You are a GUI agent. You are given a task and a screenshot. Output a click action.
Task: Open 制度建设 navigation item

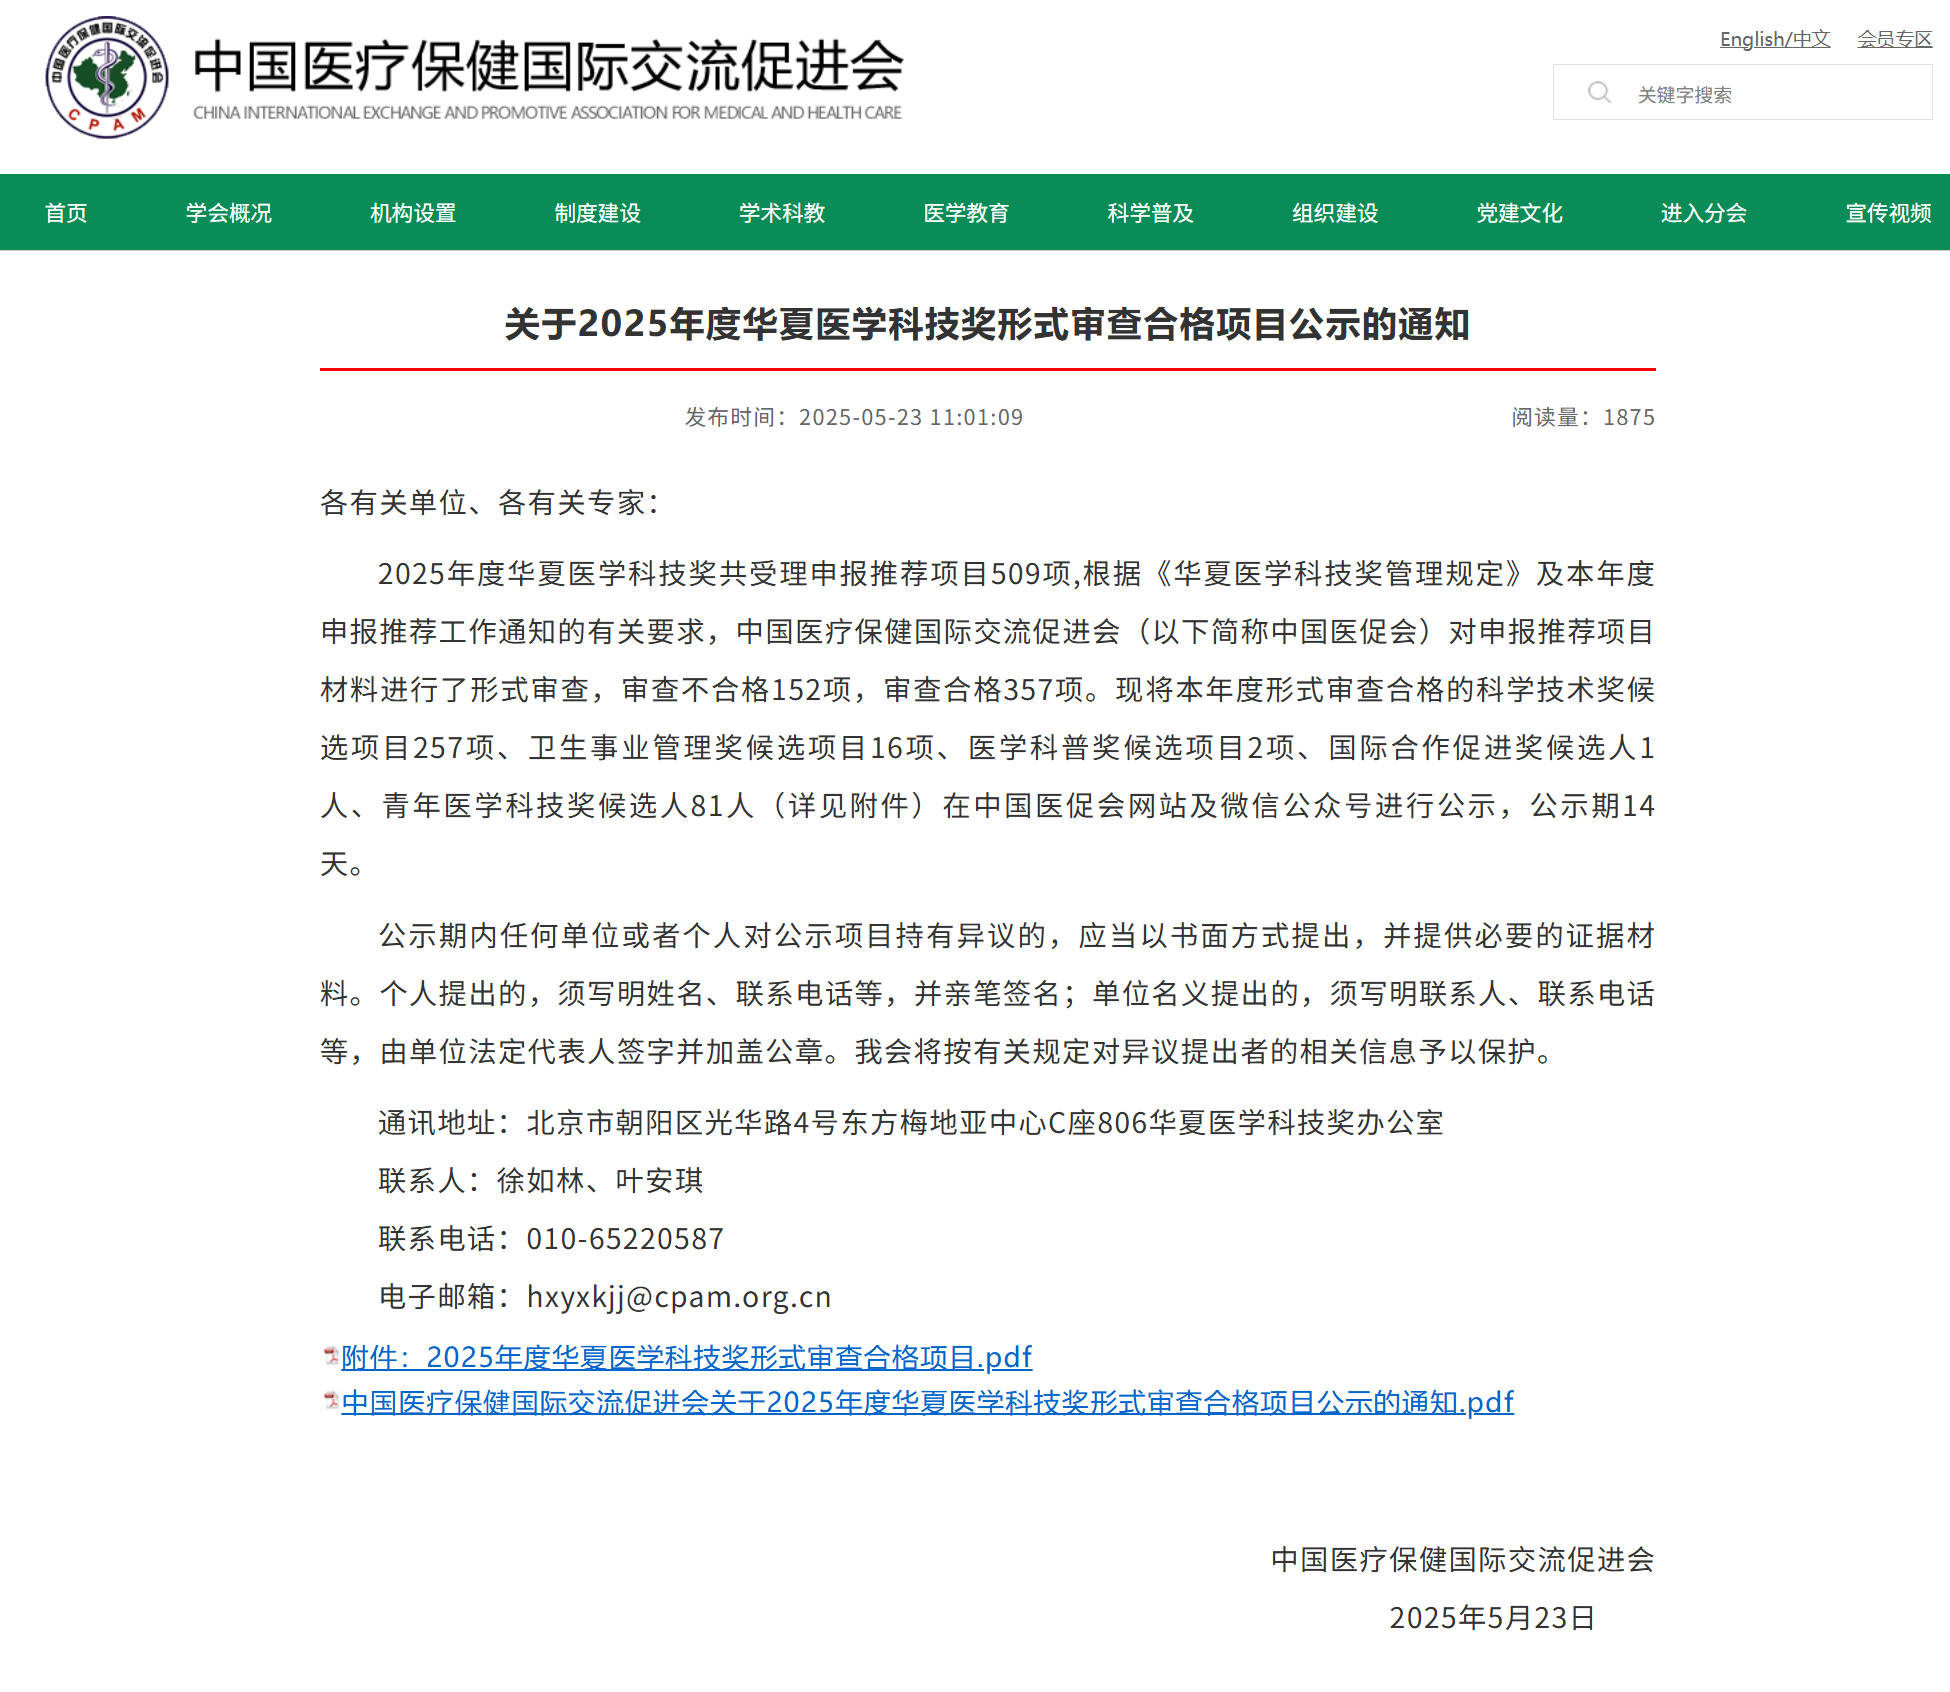pos(597,213)
